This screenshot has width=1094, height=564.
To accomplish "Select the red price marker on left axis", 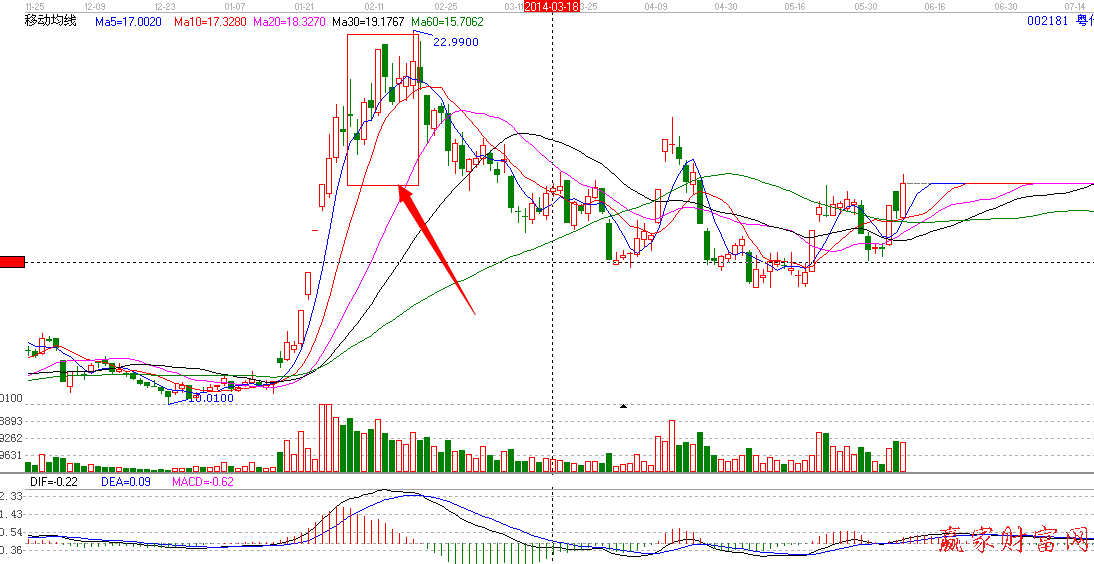I will 12,262.
